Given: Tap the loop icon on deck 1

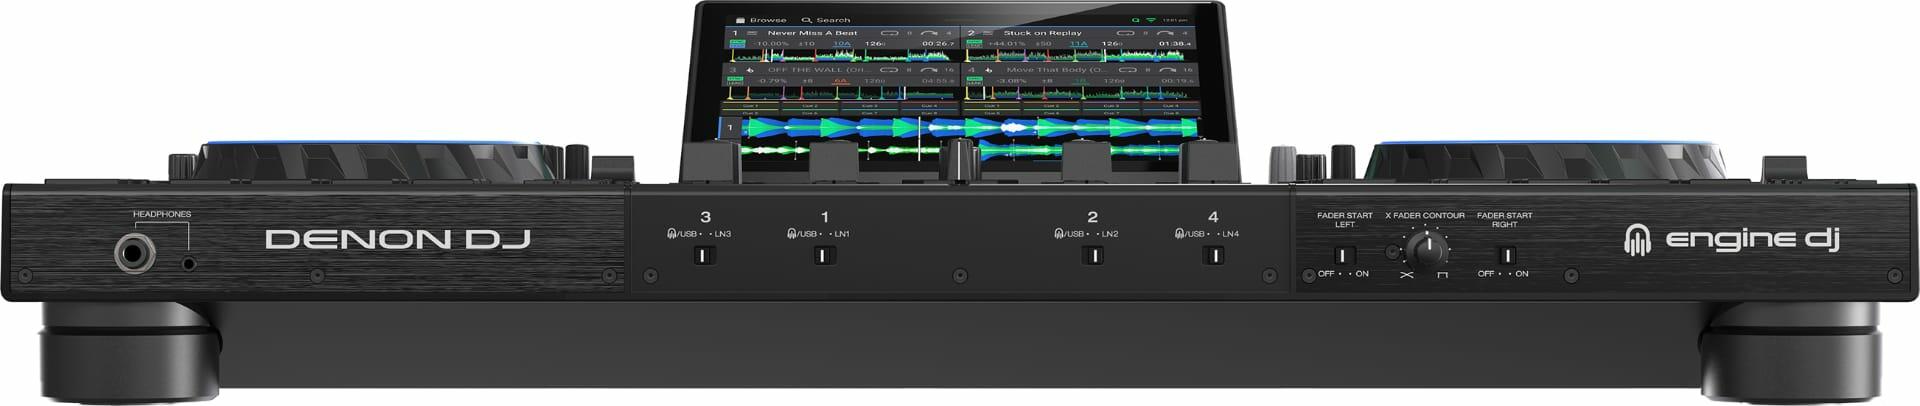Looking at the screenshot, I should [x=889, y=33].
